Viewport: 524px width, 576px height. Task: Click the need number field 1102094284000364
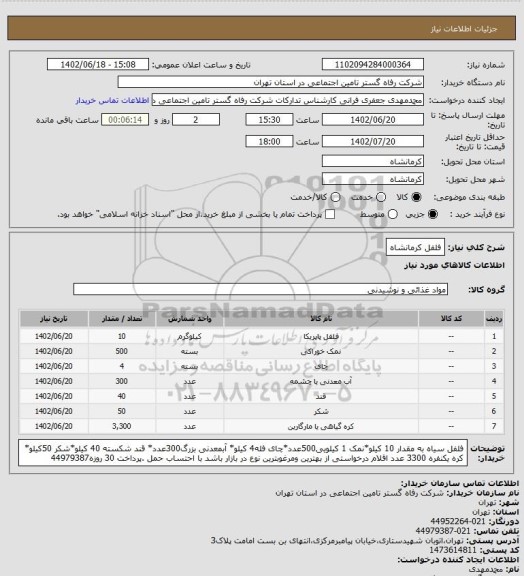click(x=373, y=65)
